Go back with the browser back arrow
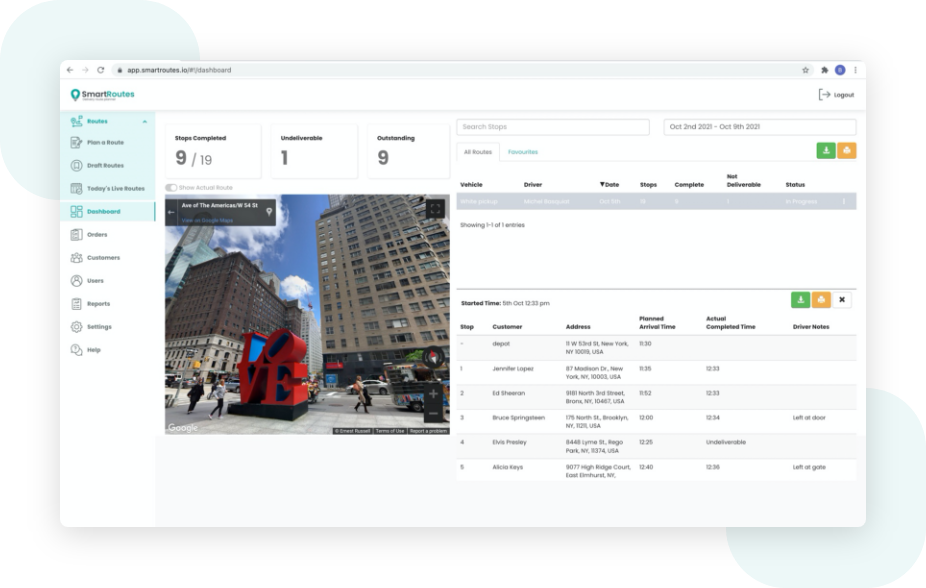 (x=70, y=70)
